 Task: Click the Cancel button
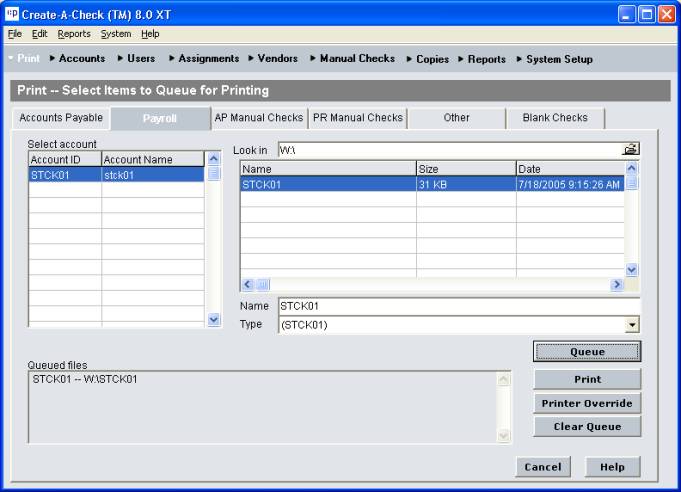543,467
